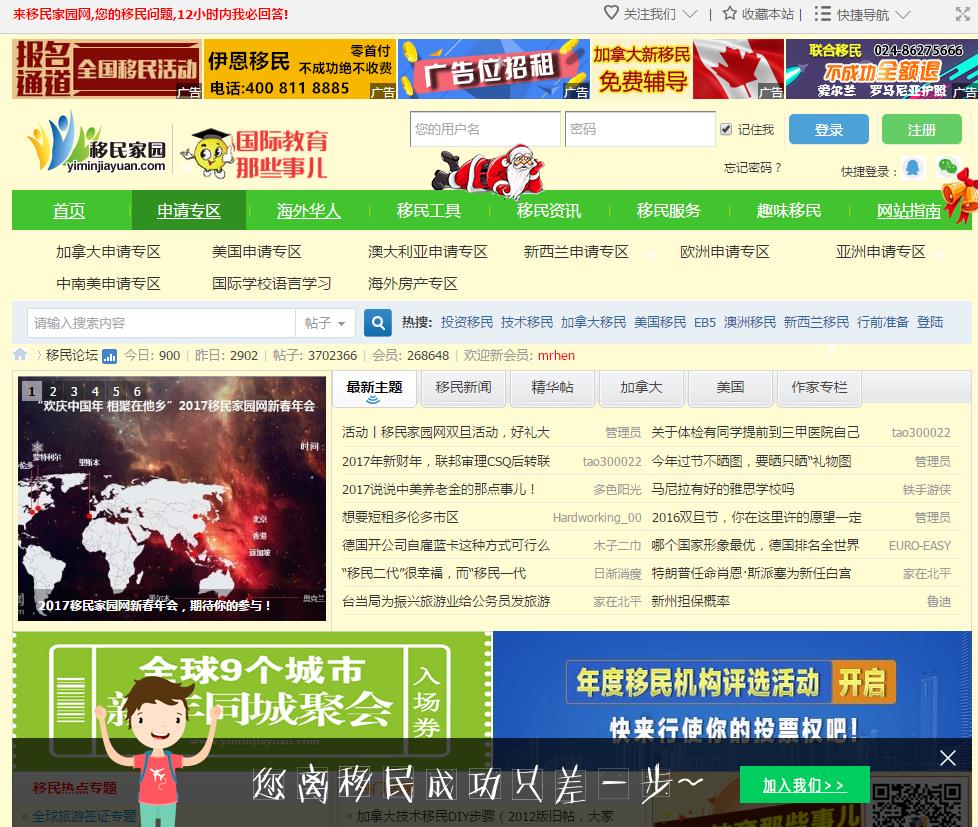Click the 国际教育那些事儿 logo

click(x=254, y=153)
